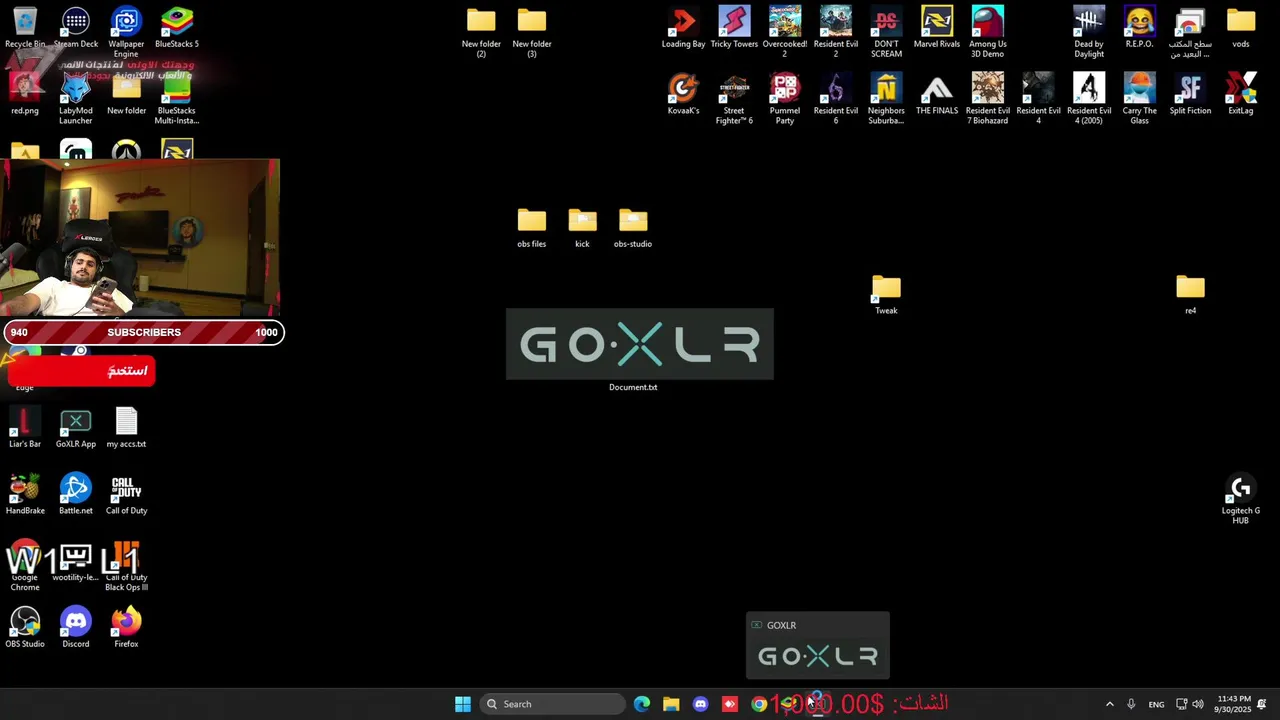
Task: Expand the hidden system tray icons
Action: point(1109,704)
